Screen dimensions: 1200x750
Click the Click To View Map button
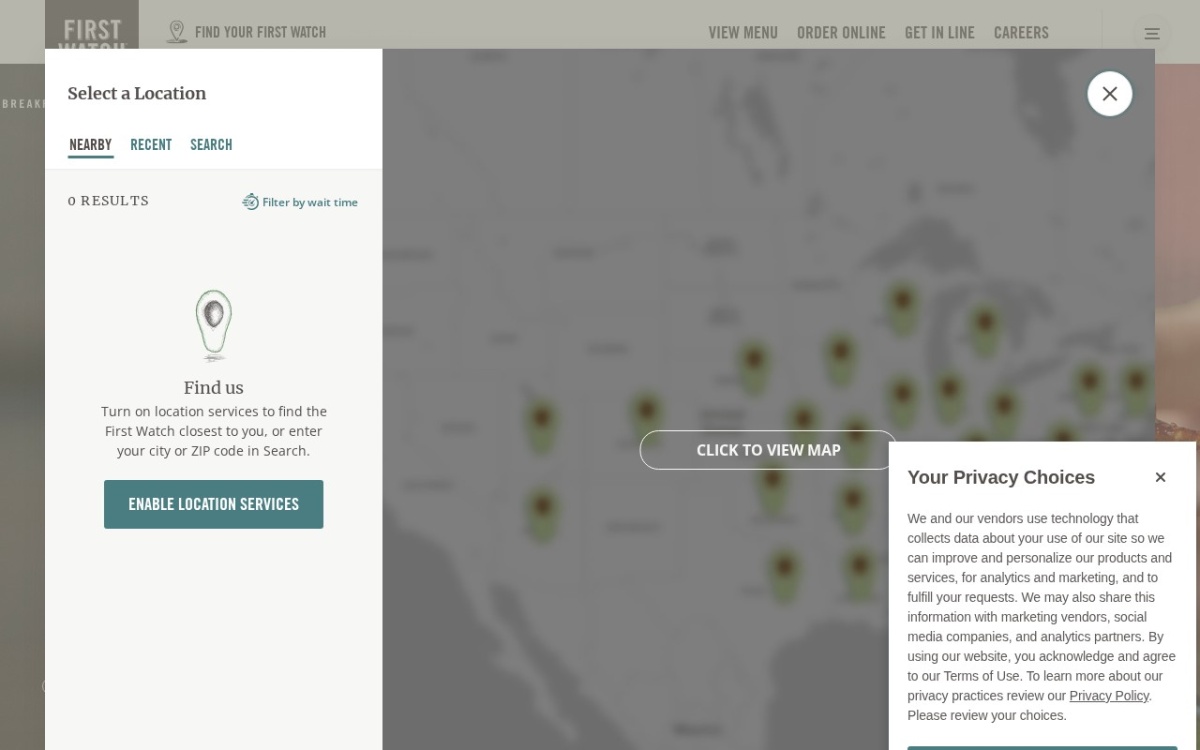click(768, 450)
